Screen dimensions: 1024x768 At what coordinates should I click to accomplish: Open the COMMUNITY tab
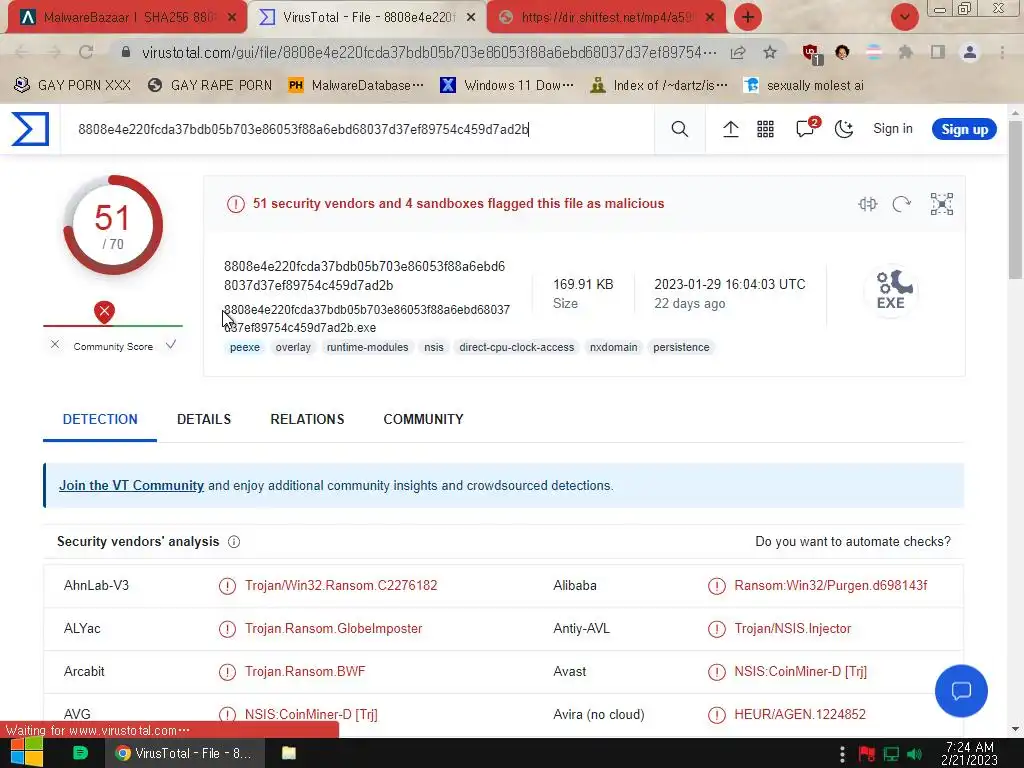coord(423,419)
